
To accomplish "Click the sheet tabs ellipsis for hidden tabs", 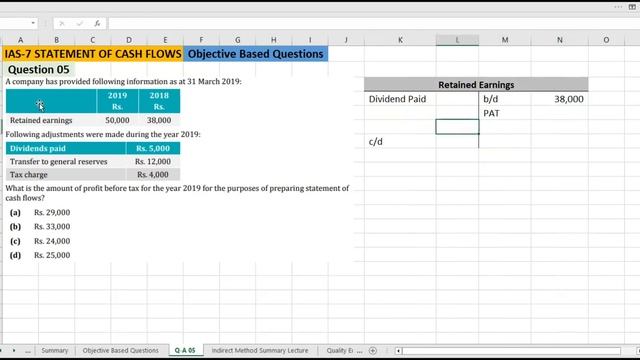I will (x=27, y=351).
